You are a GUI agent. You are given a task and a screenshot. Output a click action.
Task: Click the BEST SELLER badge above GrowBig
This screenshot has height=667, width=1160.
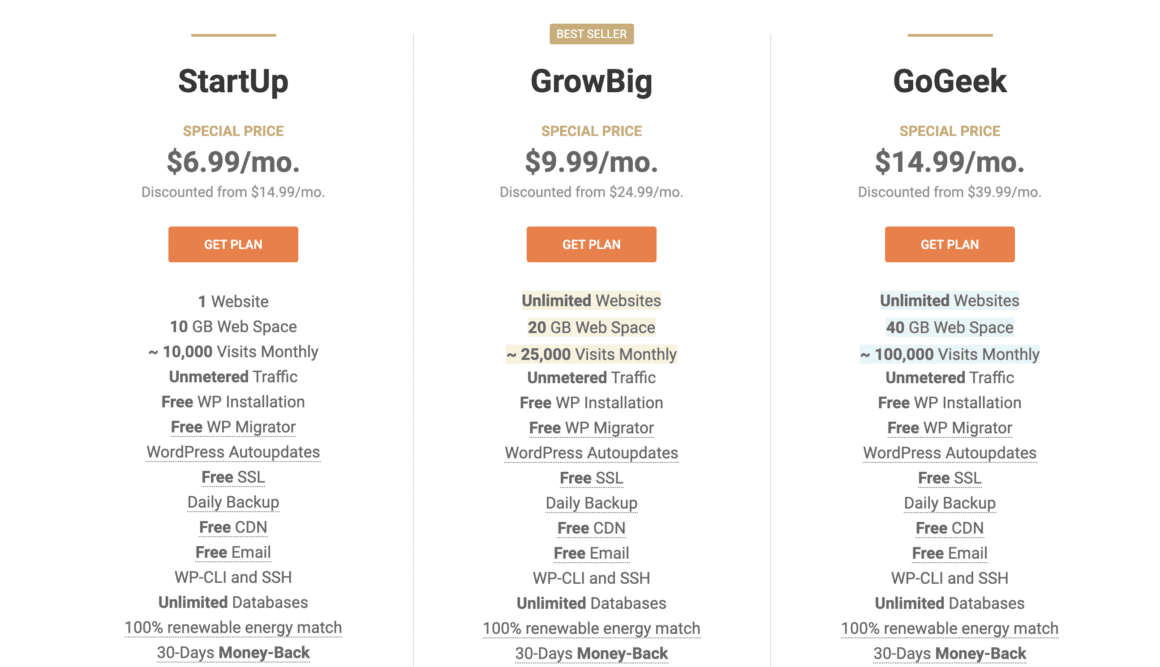(x=591, y=33)
